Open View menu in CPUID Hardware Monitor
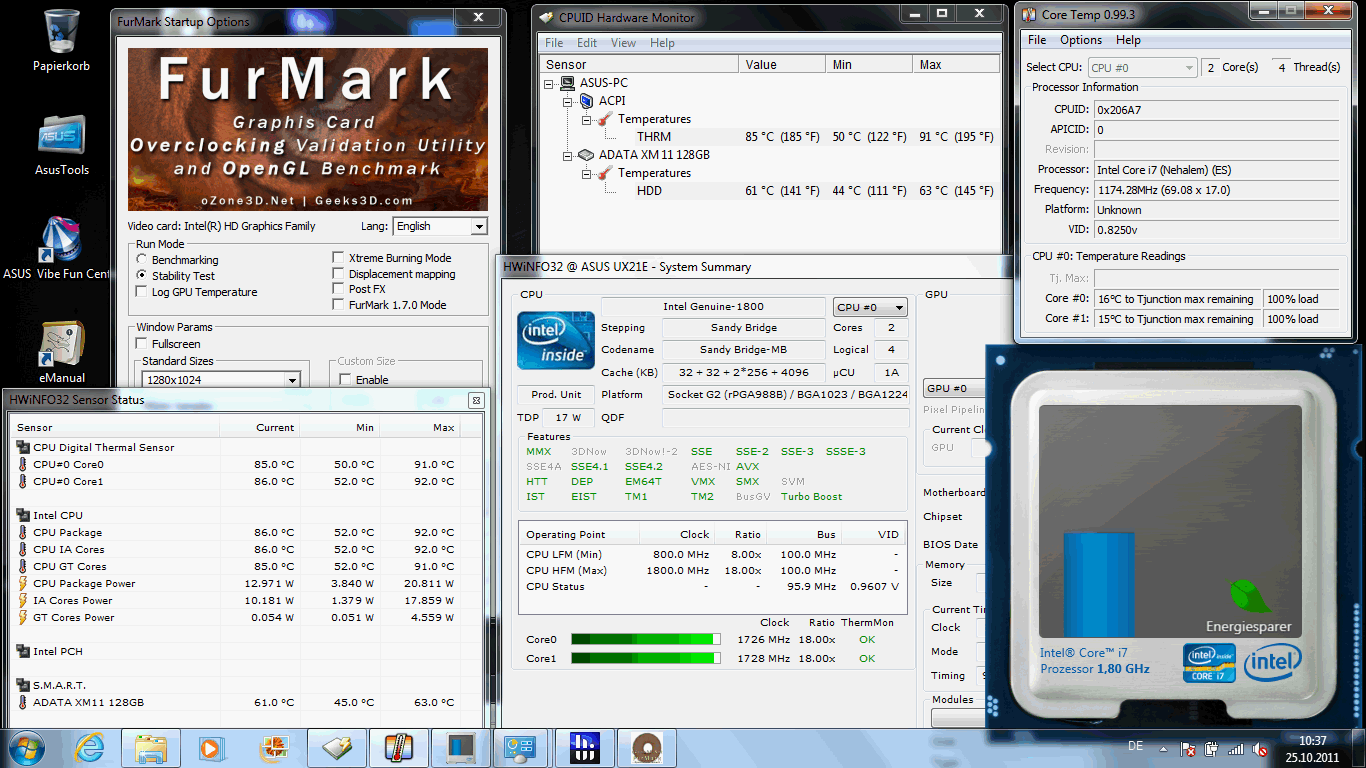The width and height of the screenshot is (1366, 768). tap(623, 43)
